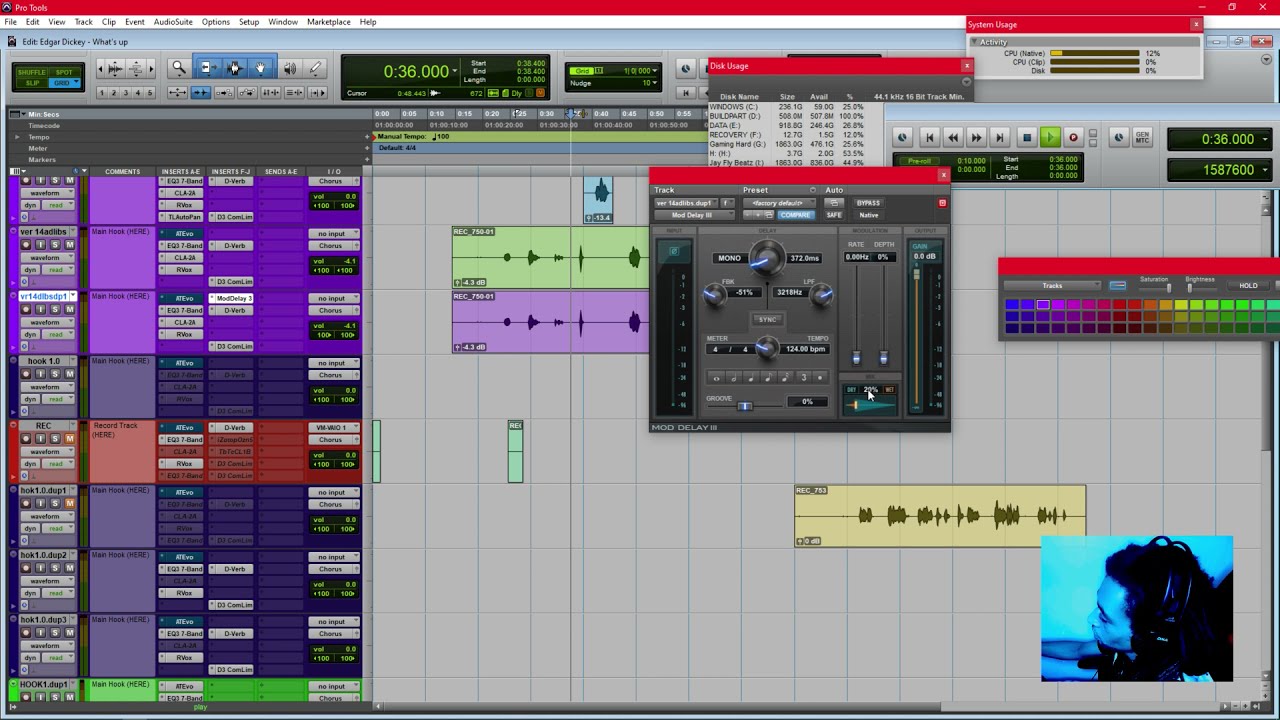Open factory default preset dropdown
Image resolution: width=1280 pixels, height=720 pixels.
pos(778,203)
